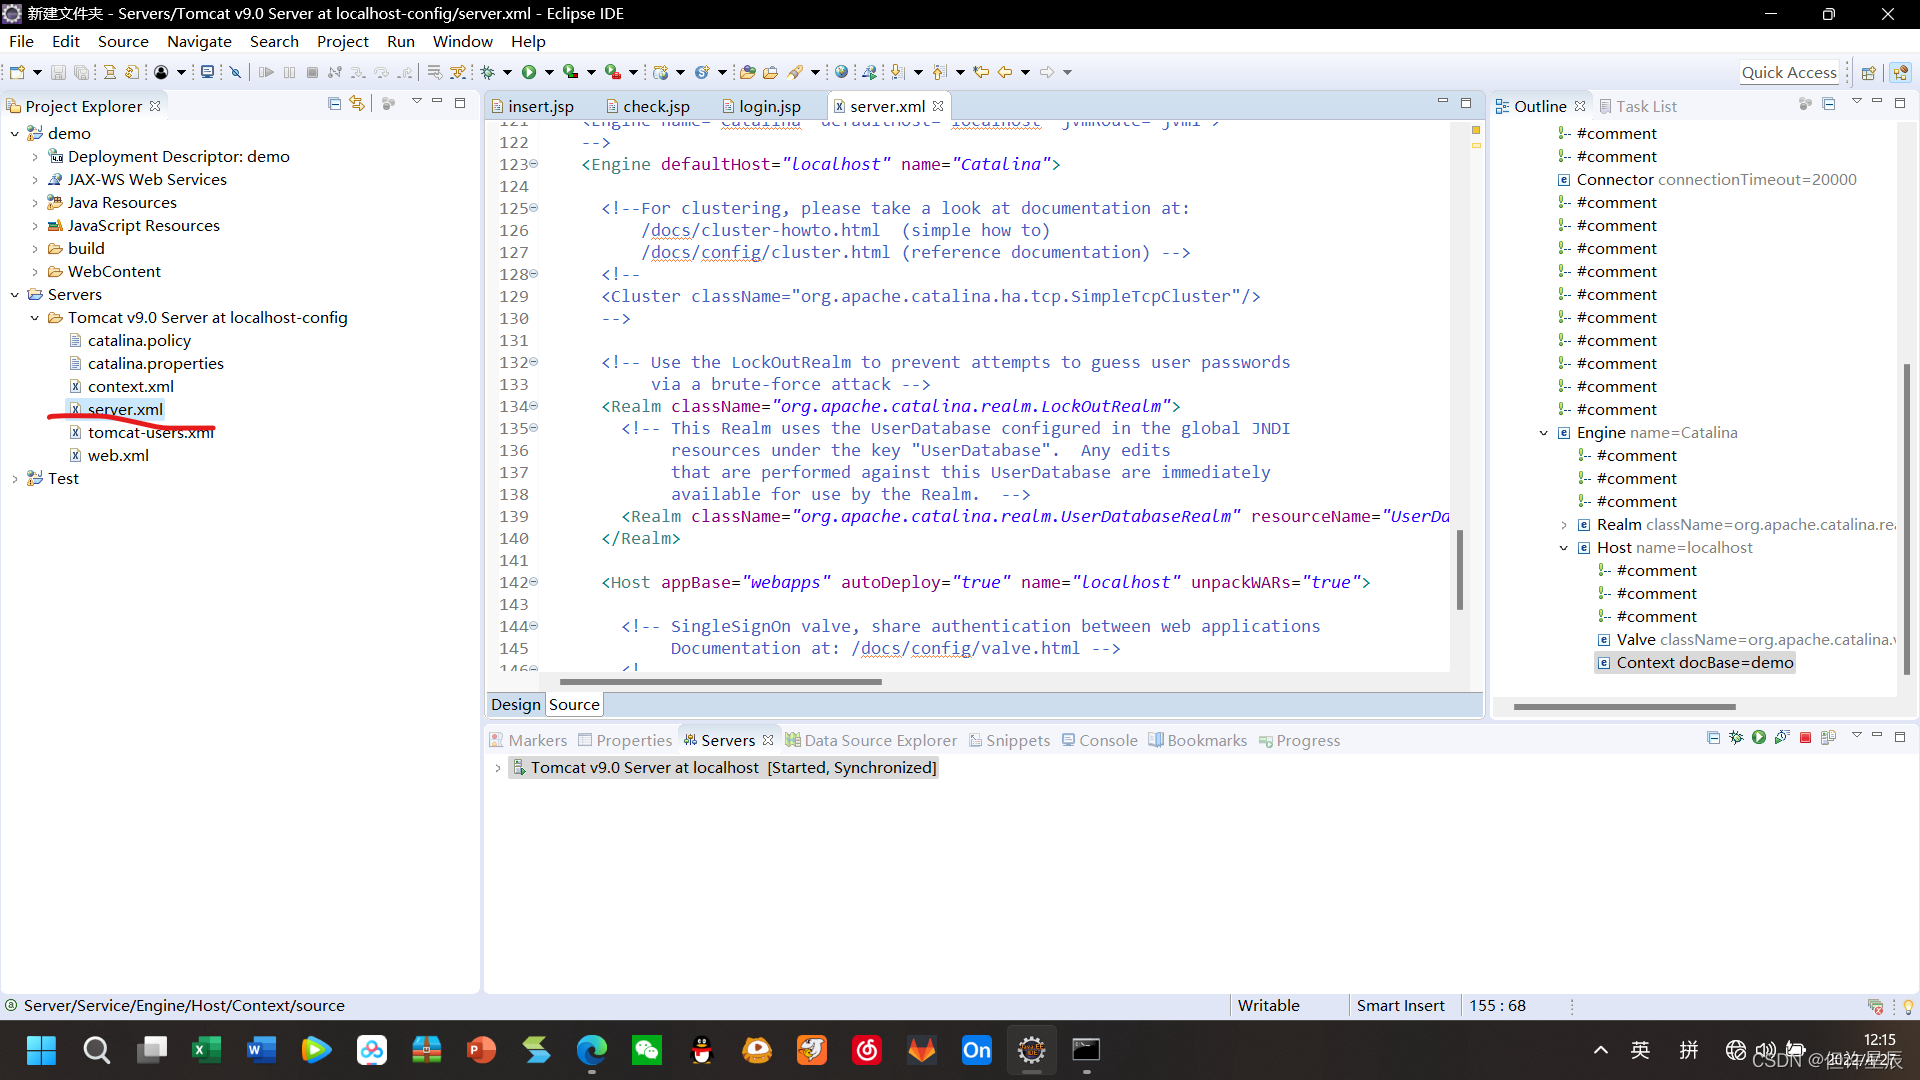The image size is (1920, 1080).
Task: Click the Save All toolbar icon
Action: (x=82, y=71)
